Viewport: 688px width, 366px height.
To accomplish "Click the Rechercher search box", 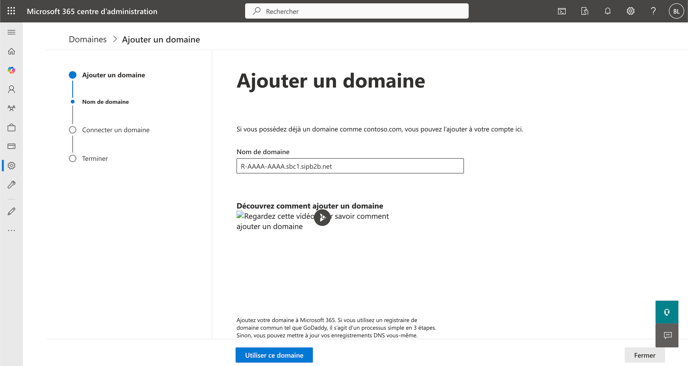I will [357, 11].
